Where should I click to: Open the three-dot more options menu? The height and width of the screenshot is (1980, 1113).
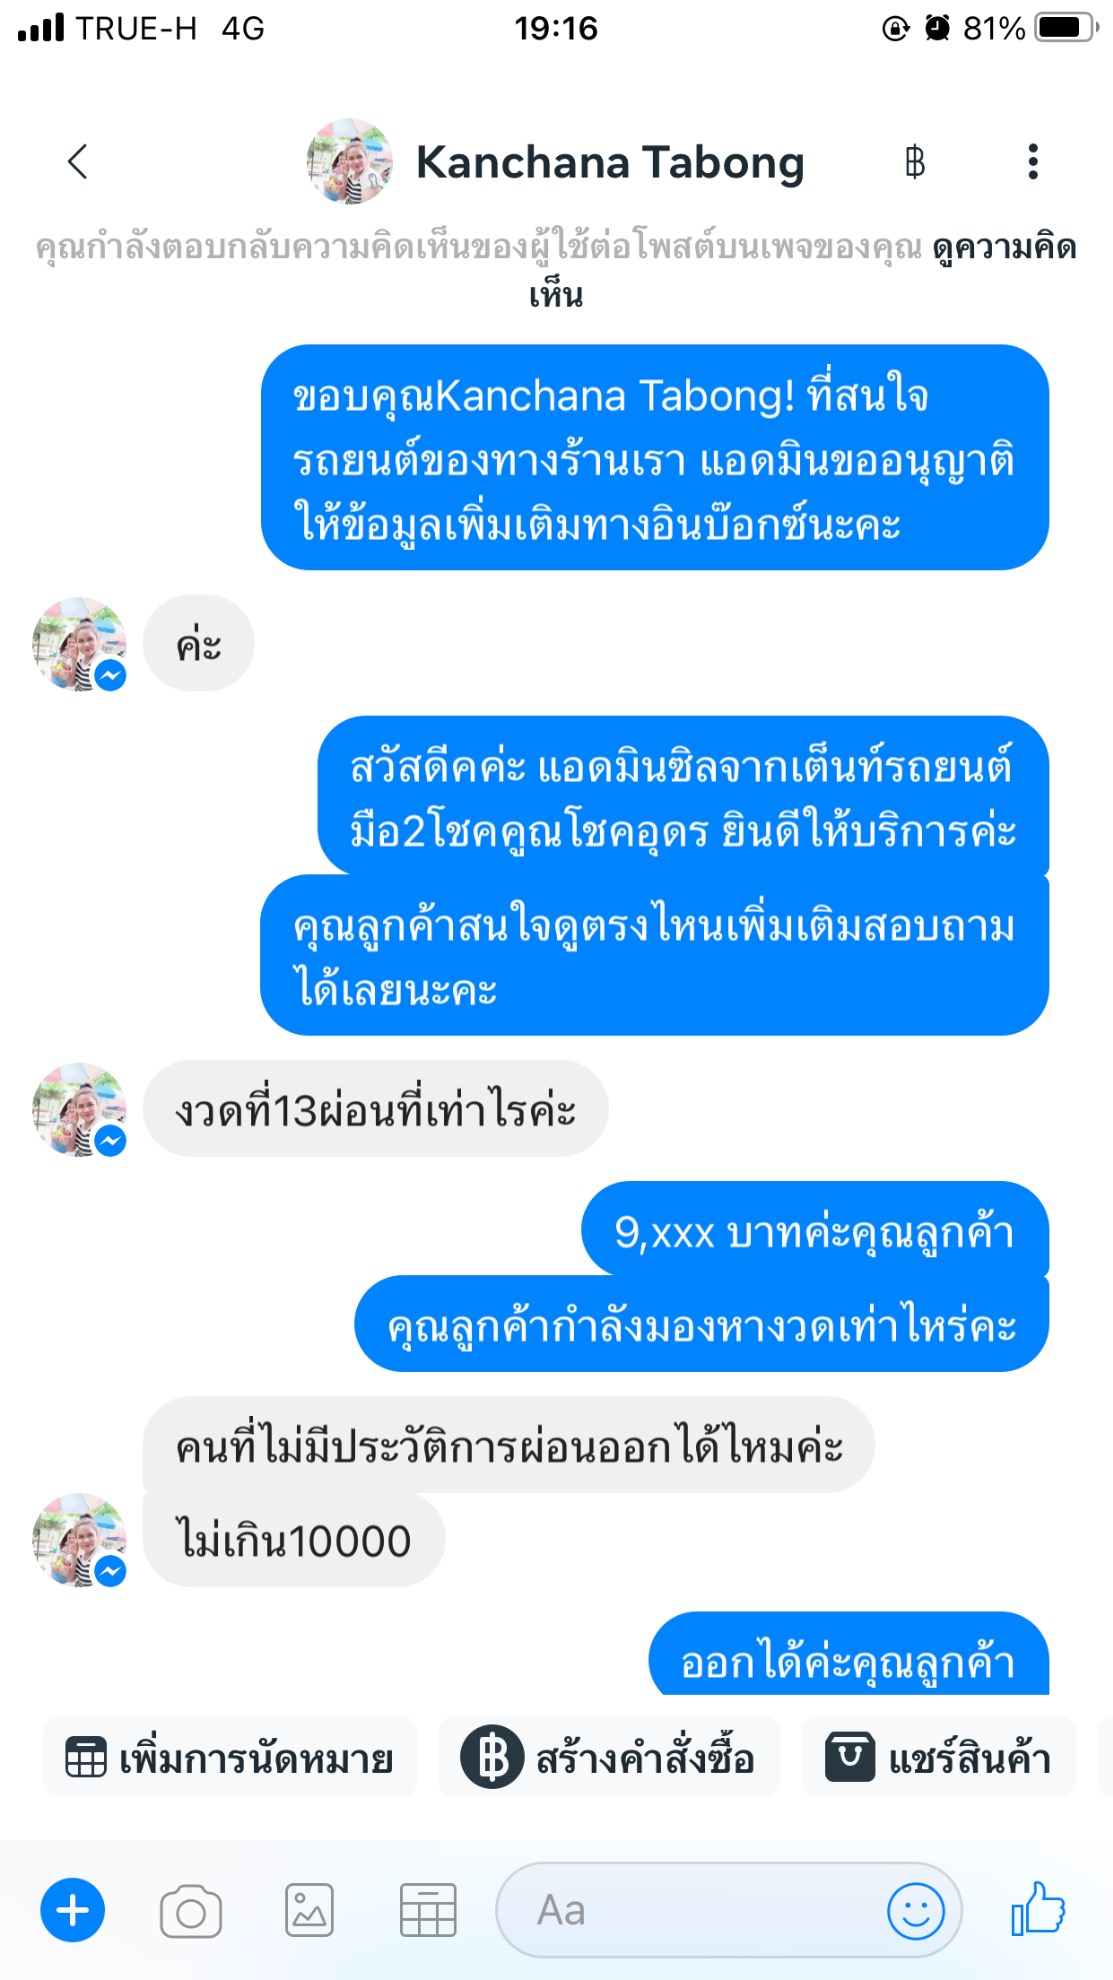1033,162
